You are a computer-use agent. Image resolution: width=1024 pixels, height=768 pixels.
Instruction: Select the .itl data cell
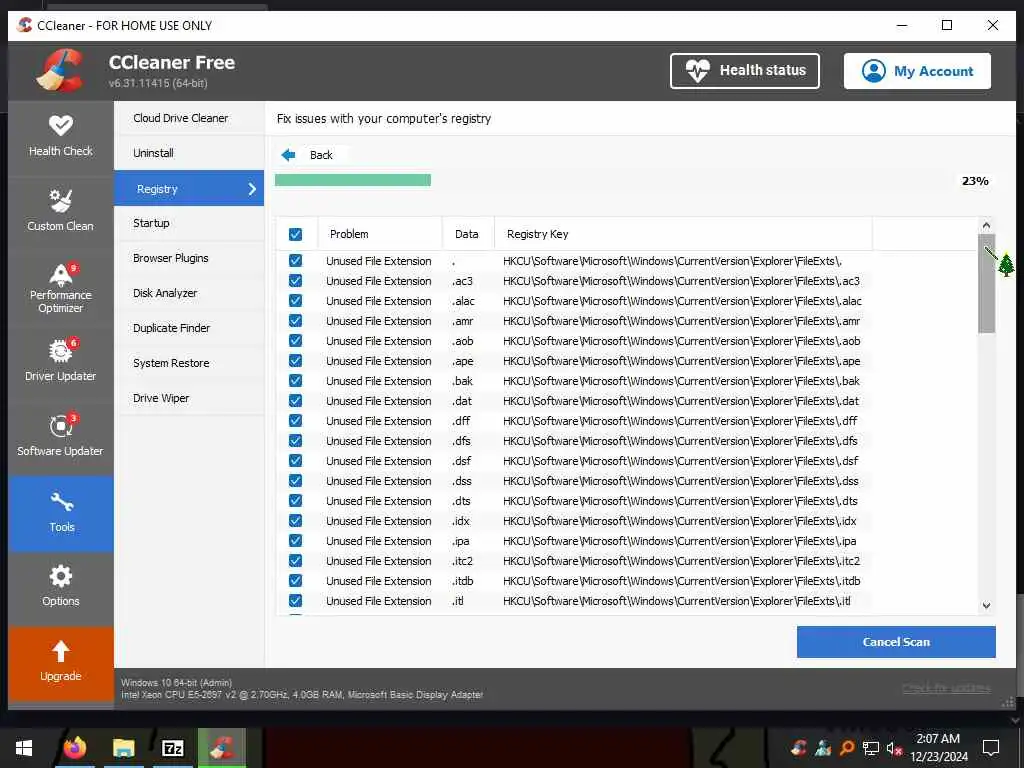click(458, 601)
